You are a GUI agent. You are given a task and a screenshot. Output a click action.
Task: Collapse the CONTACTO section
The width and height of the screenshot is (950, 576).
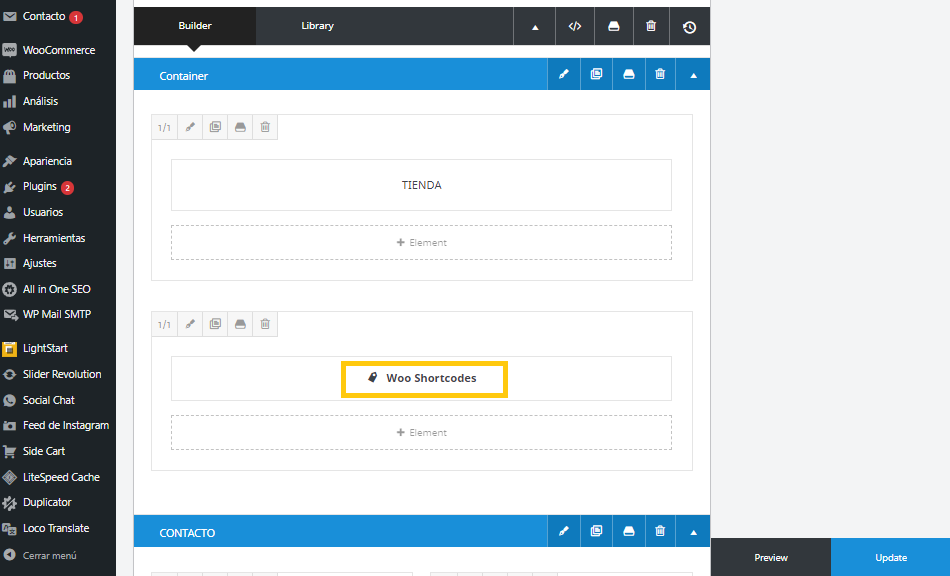click(x=693, y=532)
